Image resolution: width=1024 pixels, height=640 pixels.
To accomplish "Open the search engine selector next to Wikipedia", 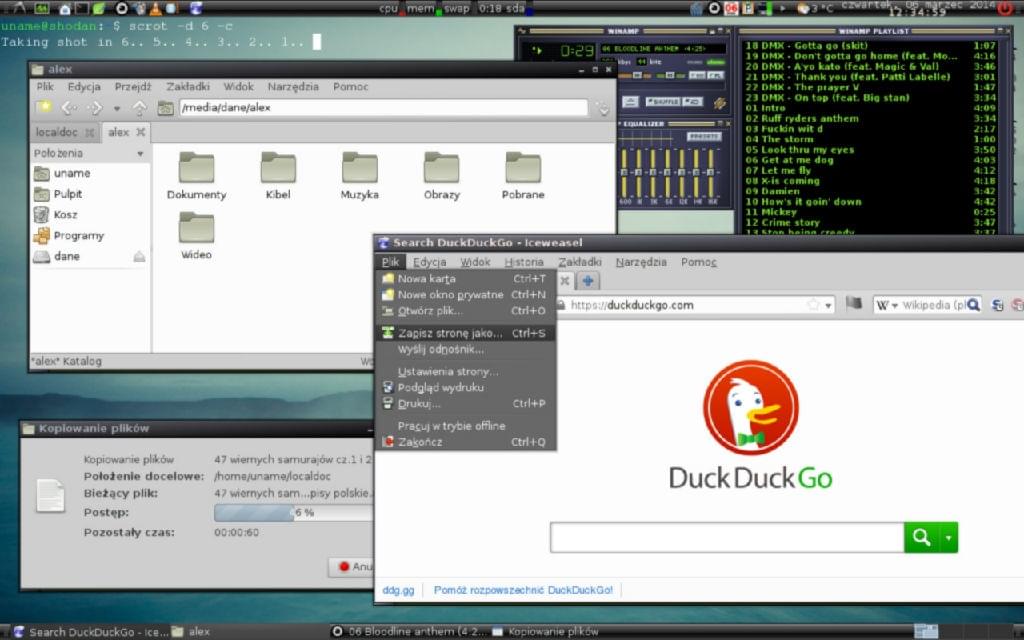I will point(886,305).
